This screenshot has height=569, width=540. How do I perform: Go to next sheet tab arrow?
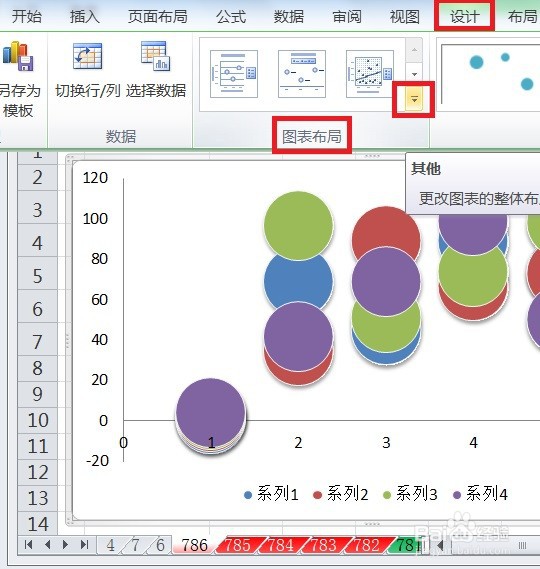(65, 544)
